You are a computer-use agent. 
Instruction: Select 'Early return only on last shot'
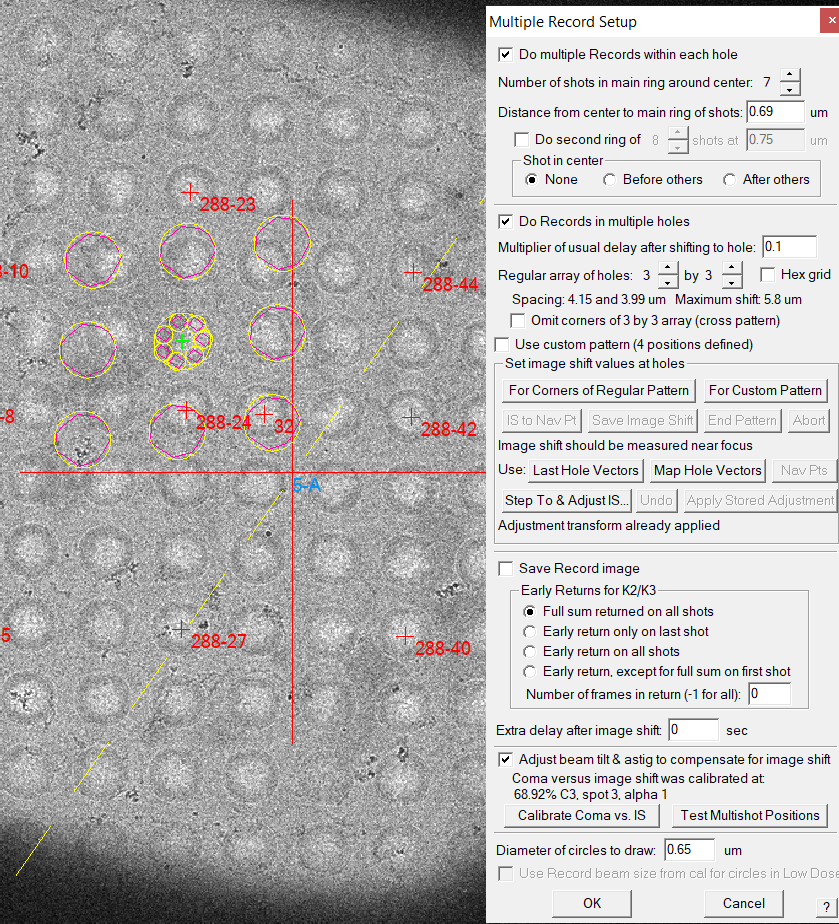(x=530, y=632)
